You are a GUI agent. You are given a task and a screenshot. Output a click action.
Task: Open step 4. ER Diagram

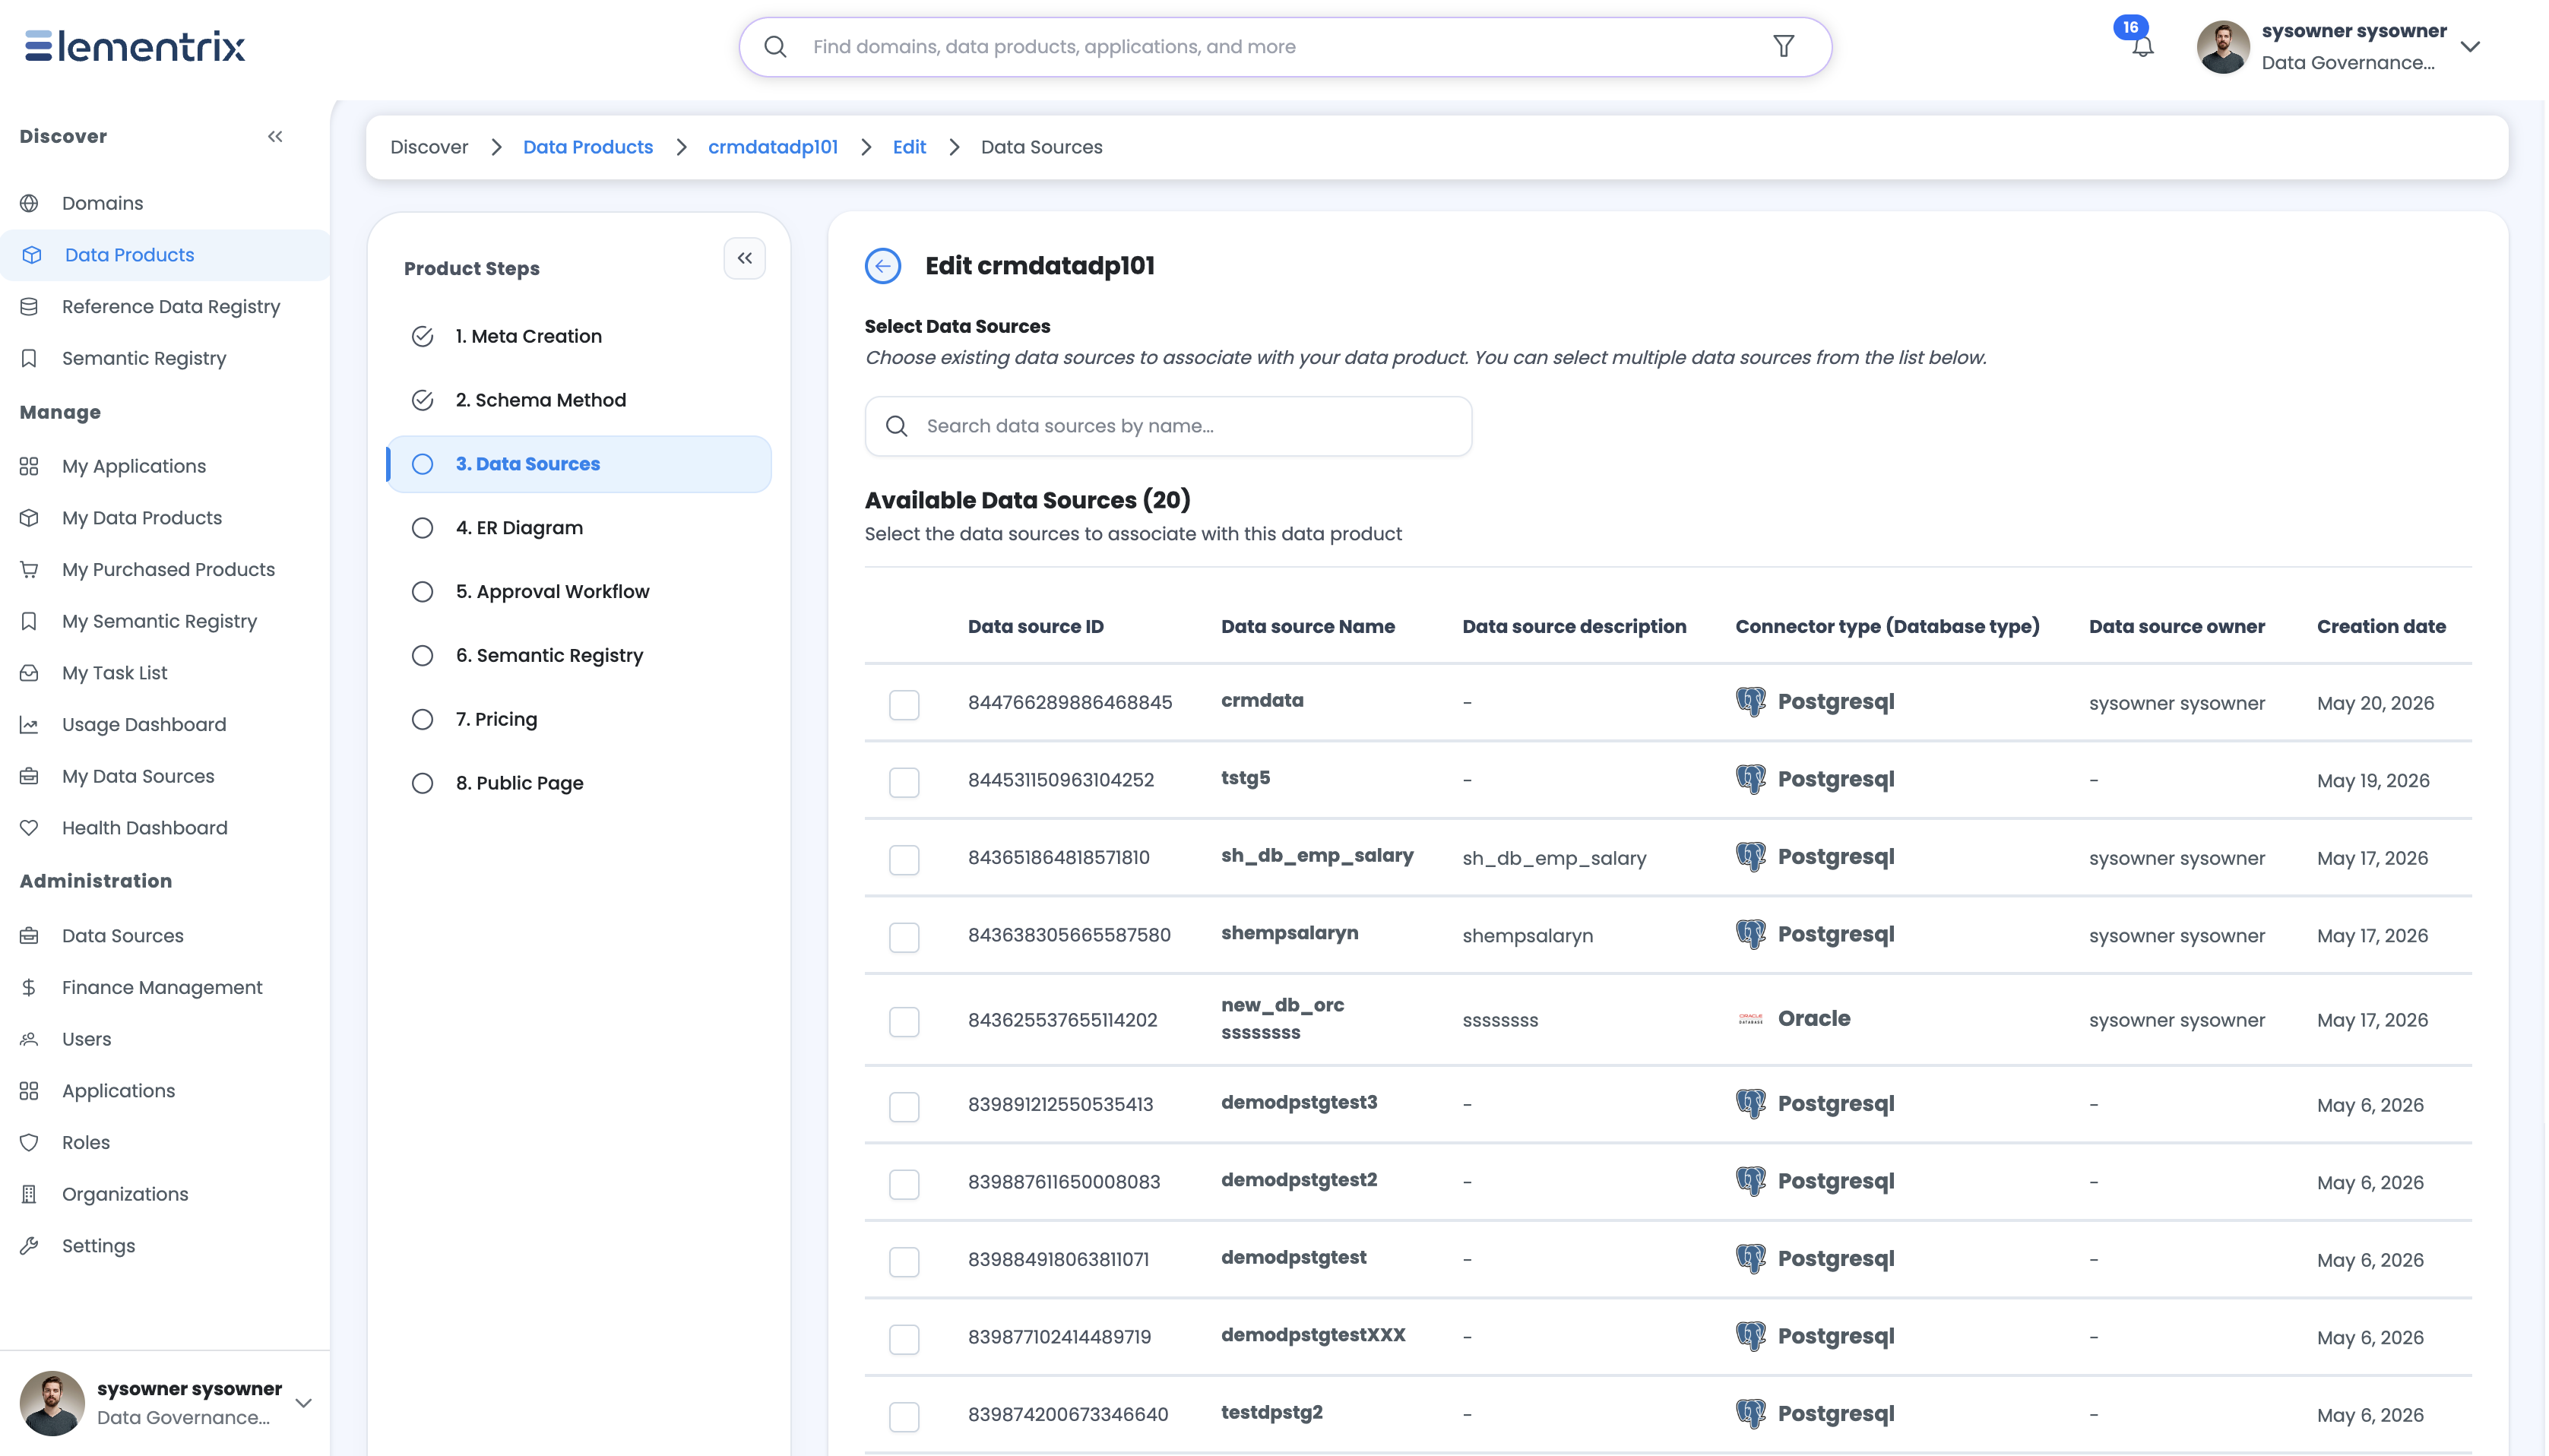click(578, 528)
